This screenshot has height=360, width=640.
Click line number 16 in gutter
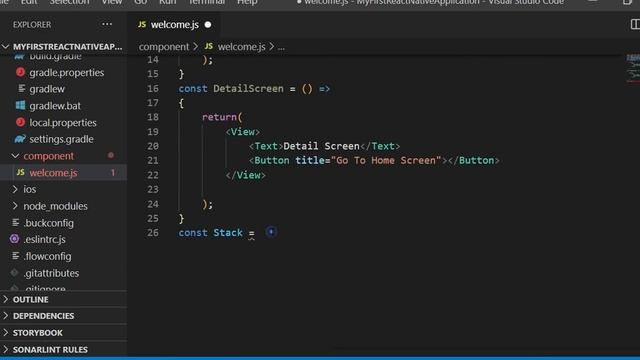153,89
